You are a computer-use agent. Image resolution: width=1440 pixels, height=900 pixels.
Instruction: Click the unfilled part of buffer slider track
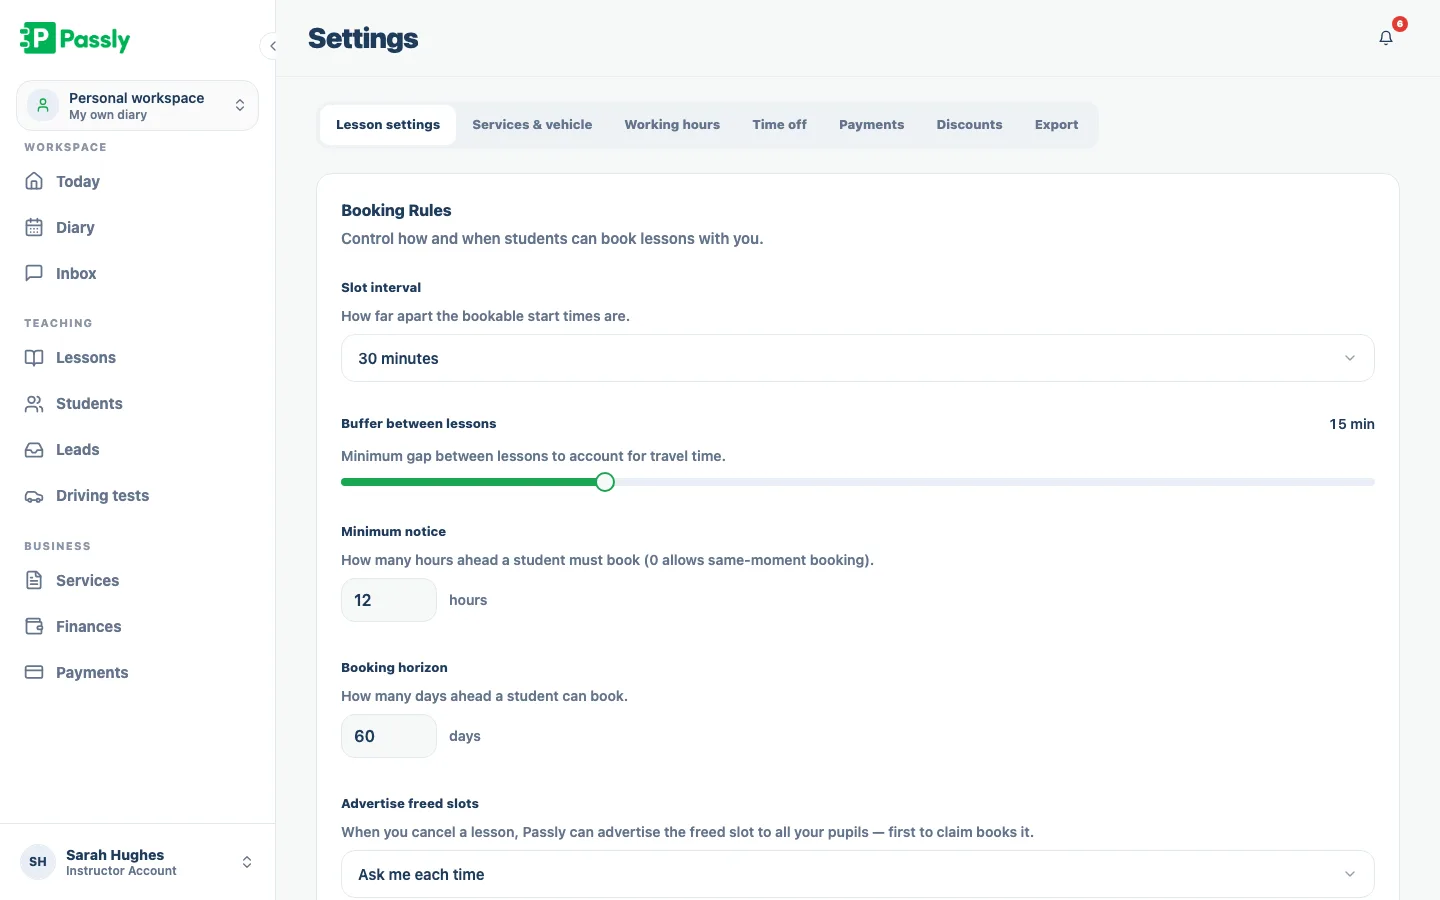click(995, 482)
